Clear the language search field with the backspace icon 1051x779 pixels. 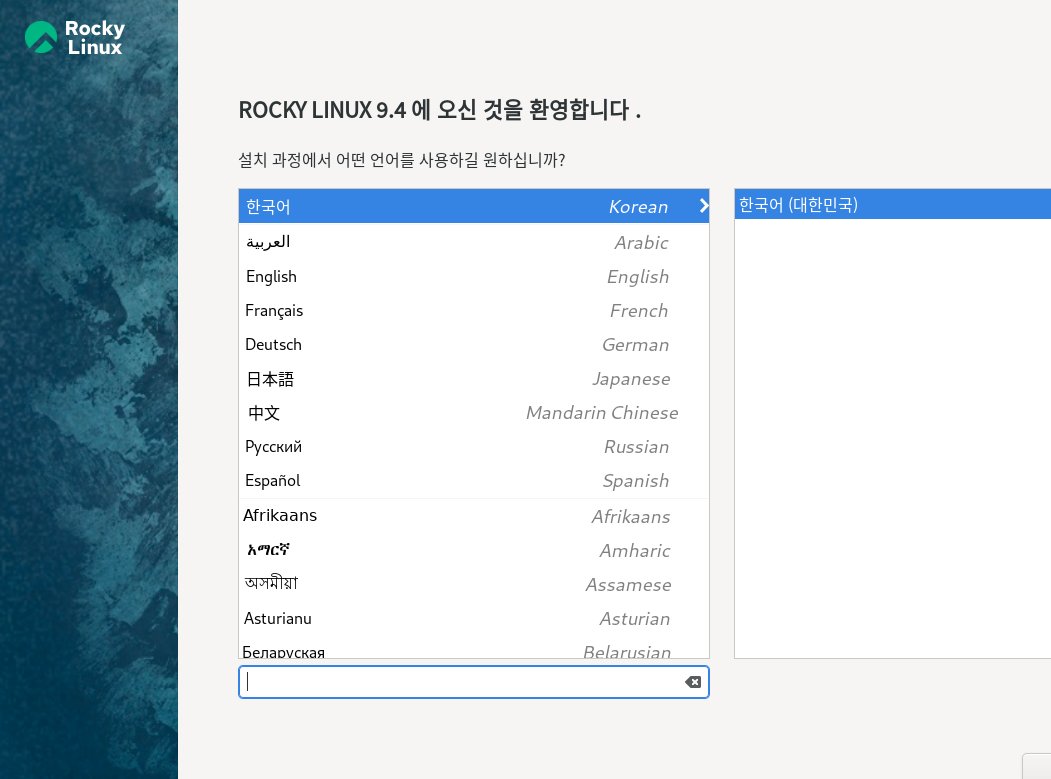(693, 682)
